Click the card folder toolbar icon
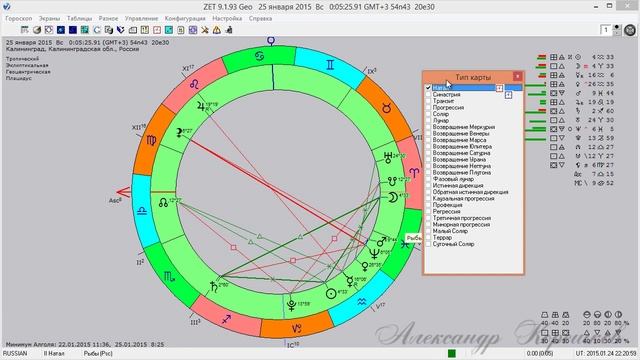The image size is (640, 360). pyautogui.click(x=133, y=30)
